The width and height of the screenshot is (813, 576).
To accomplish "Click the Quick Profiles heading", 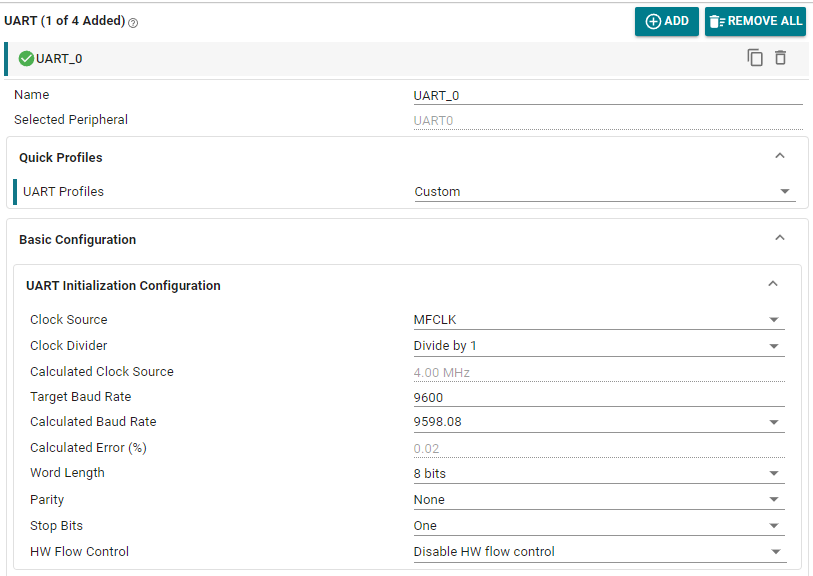I will click(x=61, y=158).
